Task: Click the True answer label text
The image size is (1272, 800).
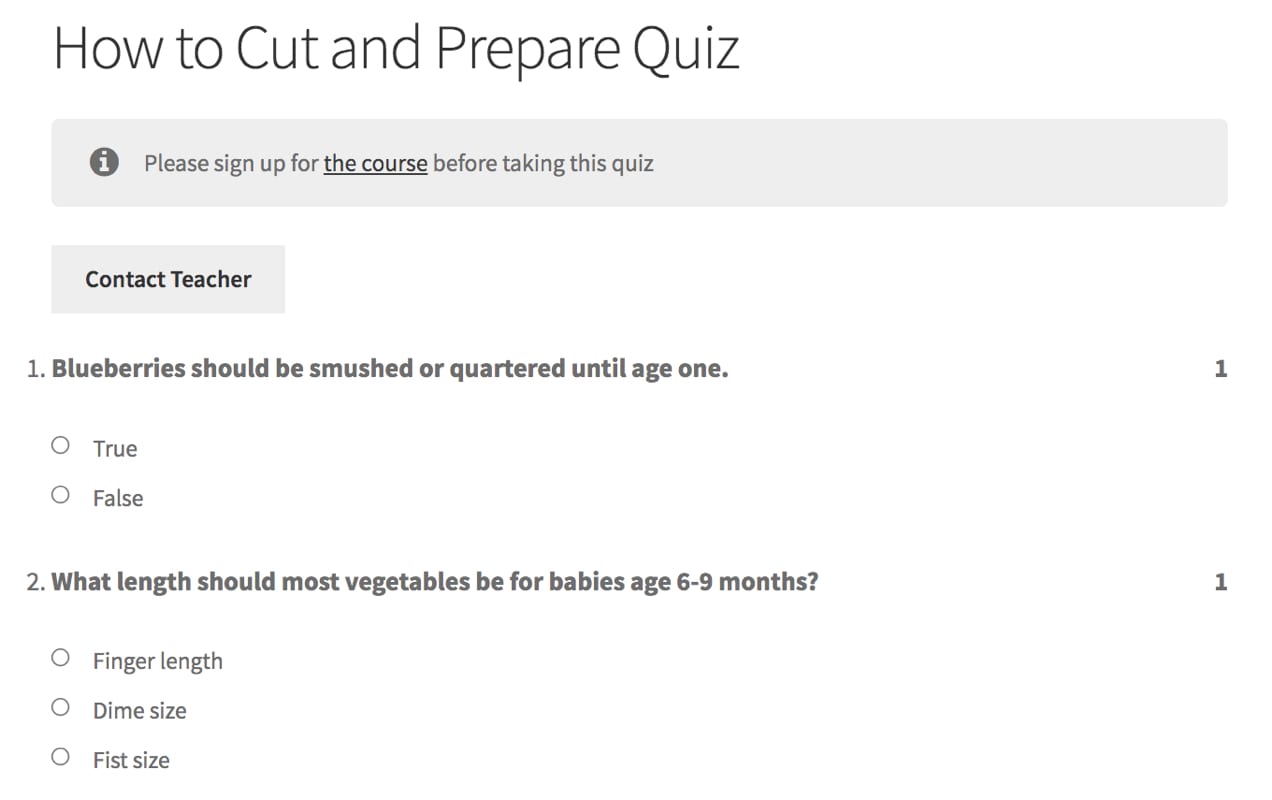Action: coord(115,448)
